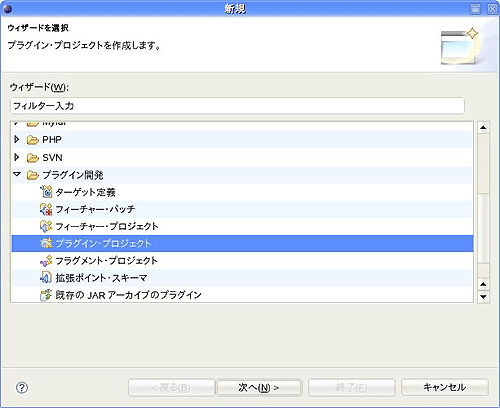500x408 pixels.
Task: Select フィーチャー・パッチ wizard entry
Action: click(95, 209)
